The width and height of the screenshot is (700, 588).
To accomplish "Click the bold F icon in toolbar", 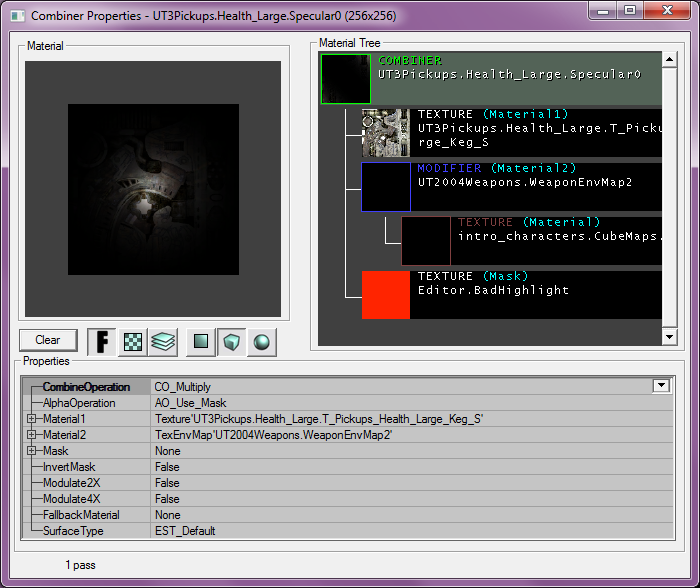I will coord(102,342).
